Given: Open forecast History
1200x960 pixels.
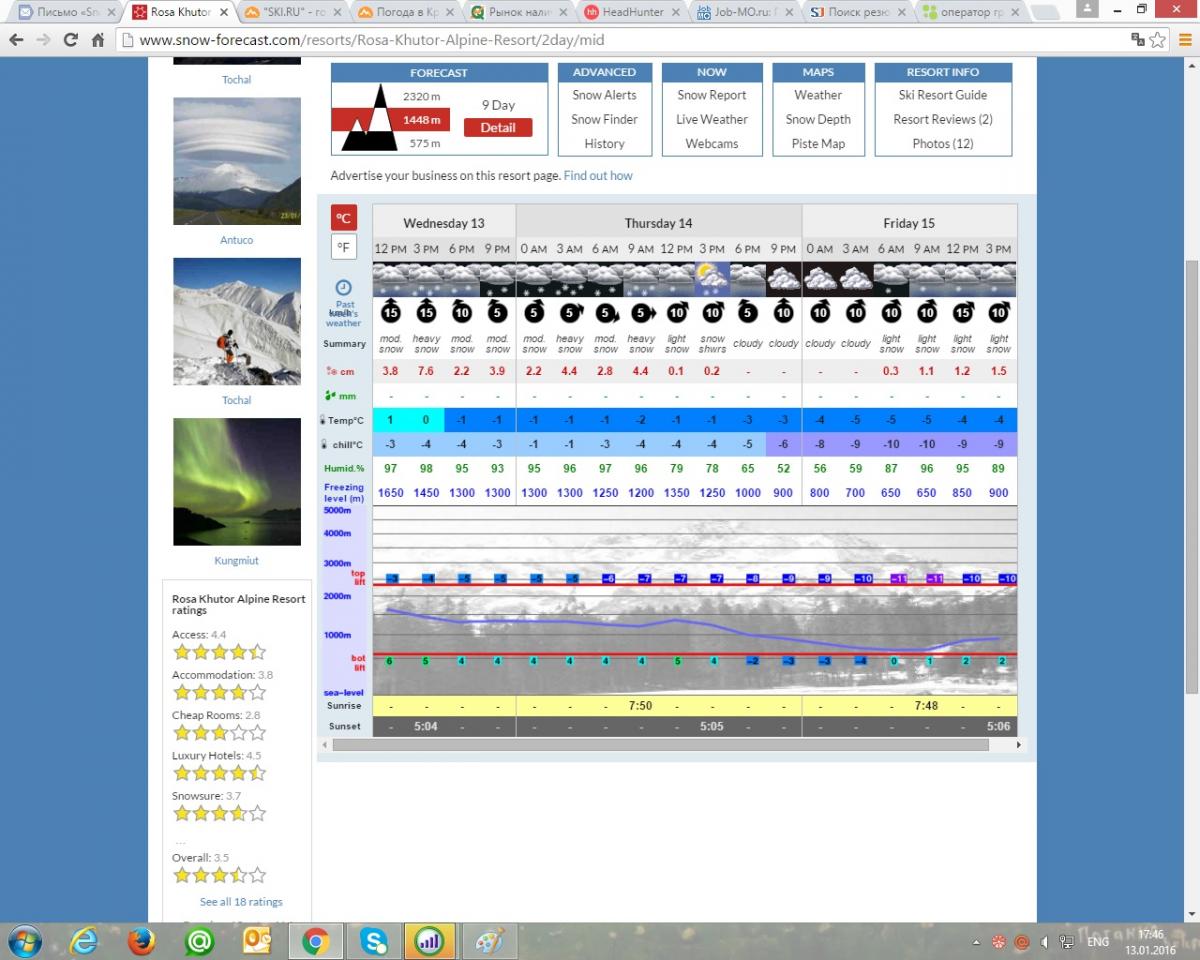Looking at the screenshot, I should [x=604, y=143].
